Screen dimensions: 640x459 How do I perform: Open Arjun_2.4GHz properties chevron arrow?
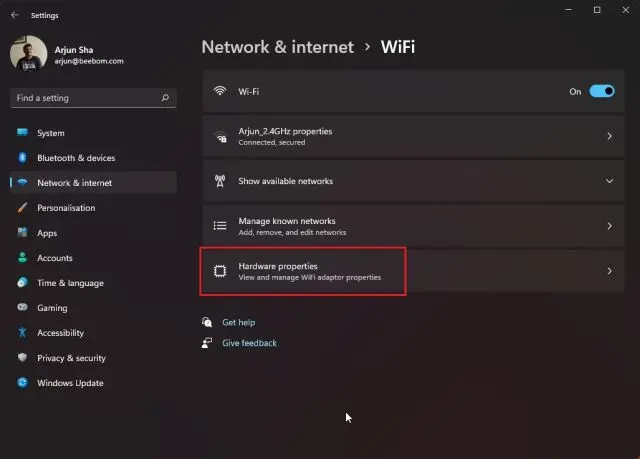click(609, 136)
